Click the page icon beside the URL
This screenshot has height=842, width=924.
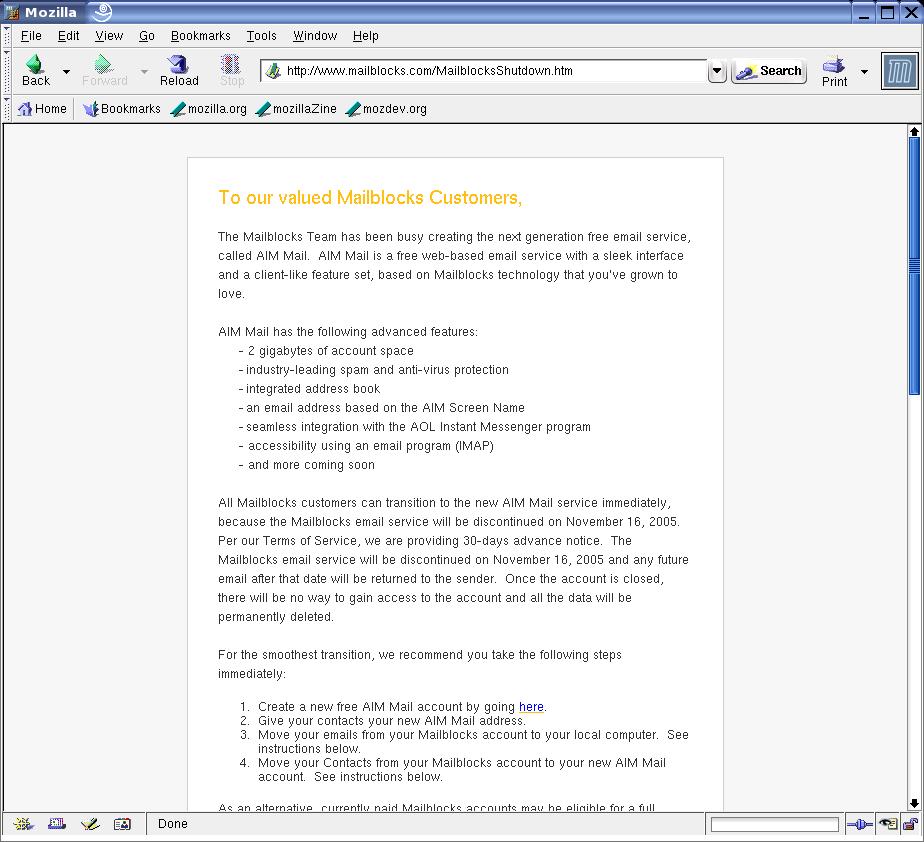pyautogui.click(x=273, y=71)
